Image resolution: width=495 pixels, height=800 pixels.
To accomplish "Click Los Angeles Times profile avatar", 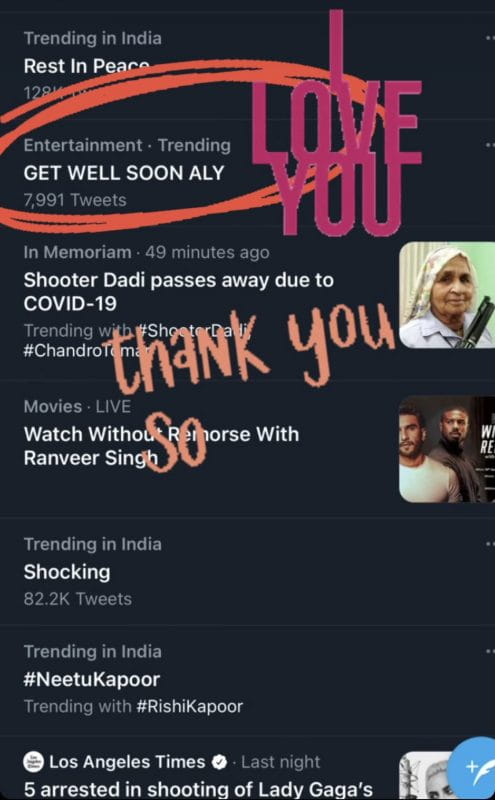I will (x=34, y=762).
